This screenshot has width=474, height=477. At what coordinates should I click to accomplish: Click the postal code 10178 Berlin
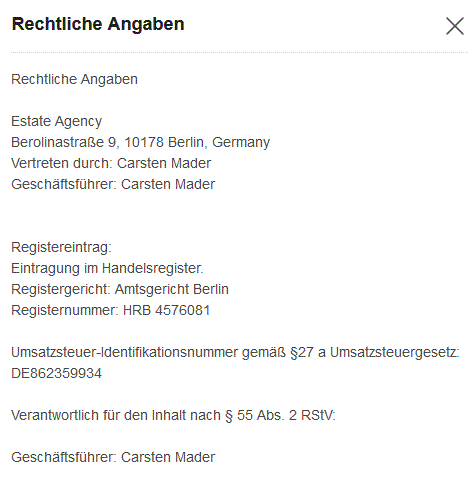click(x=164, y=142)
